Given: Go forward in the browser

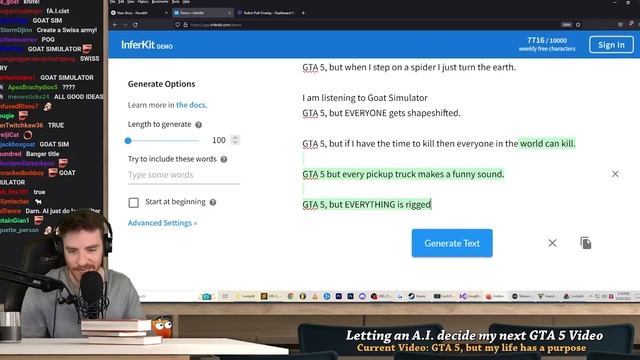Looking at the screenshot, I should (125, 25).
